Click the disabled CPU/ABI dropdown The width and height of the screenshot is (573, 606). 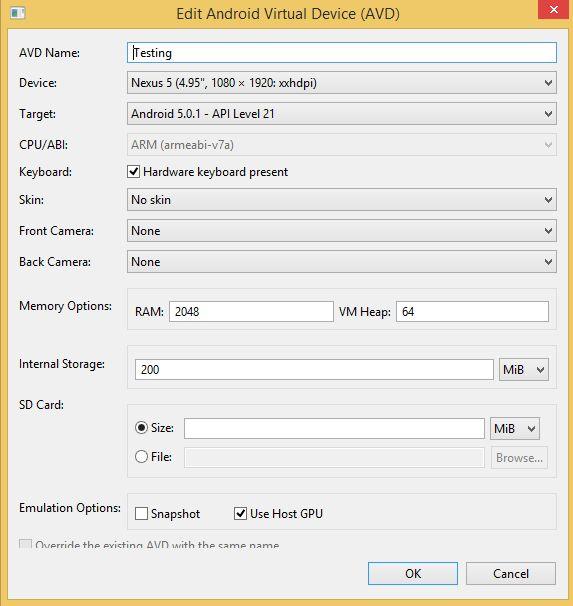pos(342,145)
